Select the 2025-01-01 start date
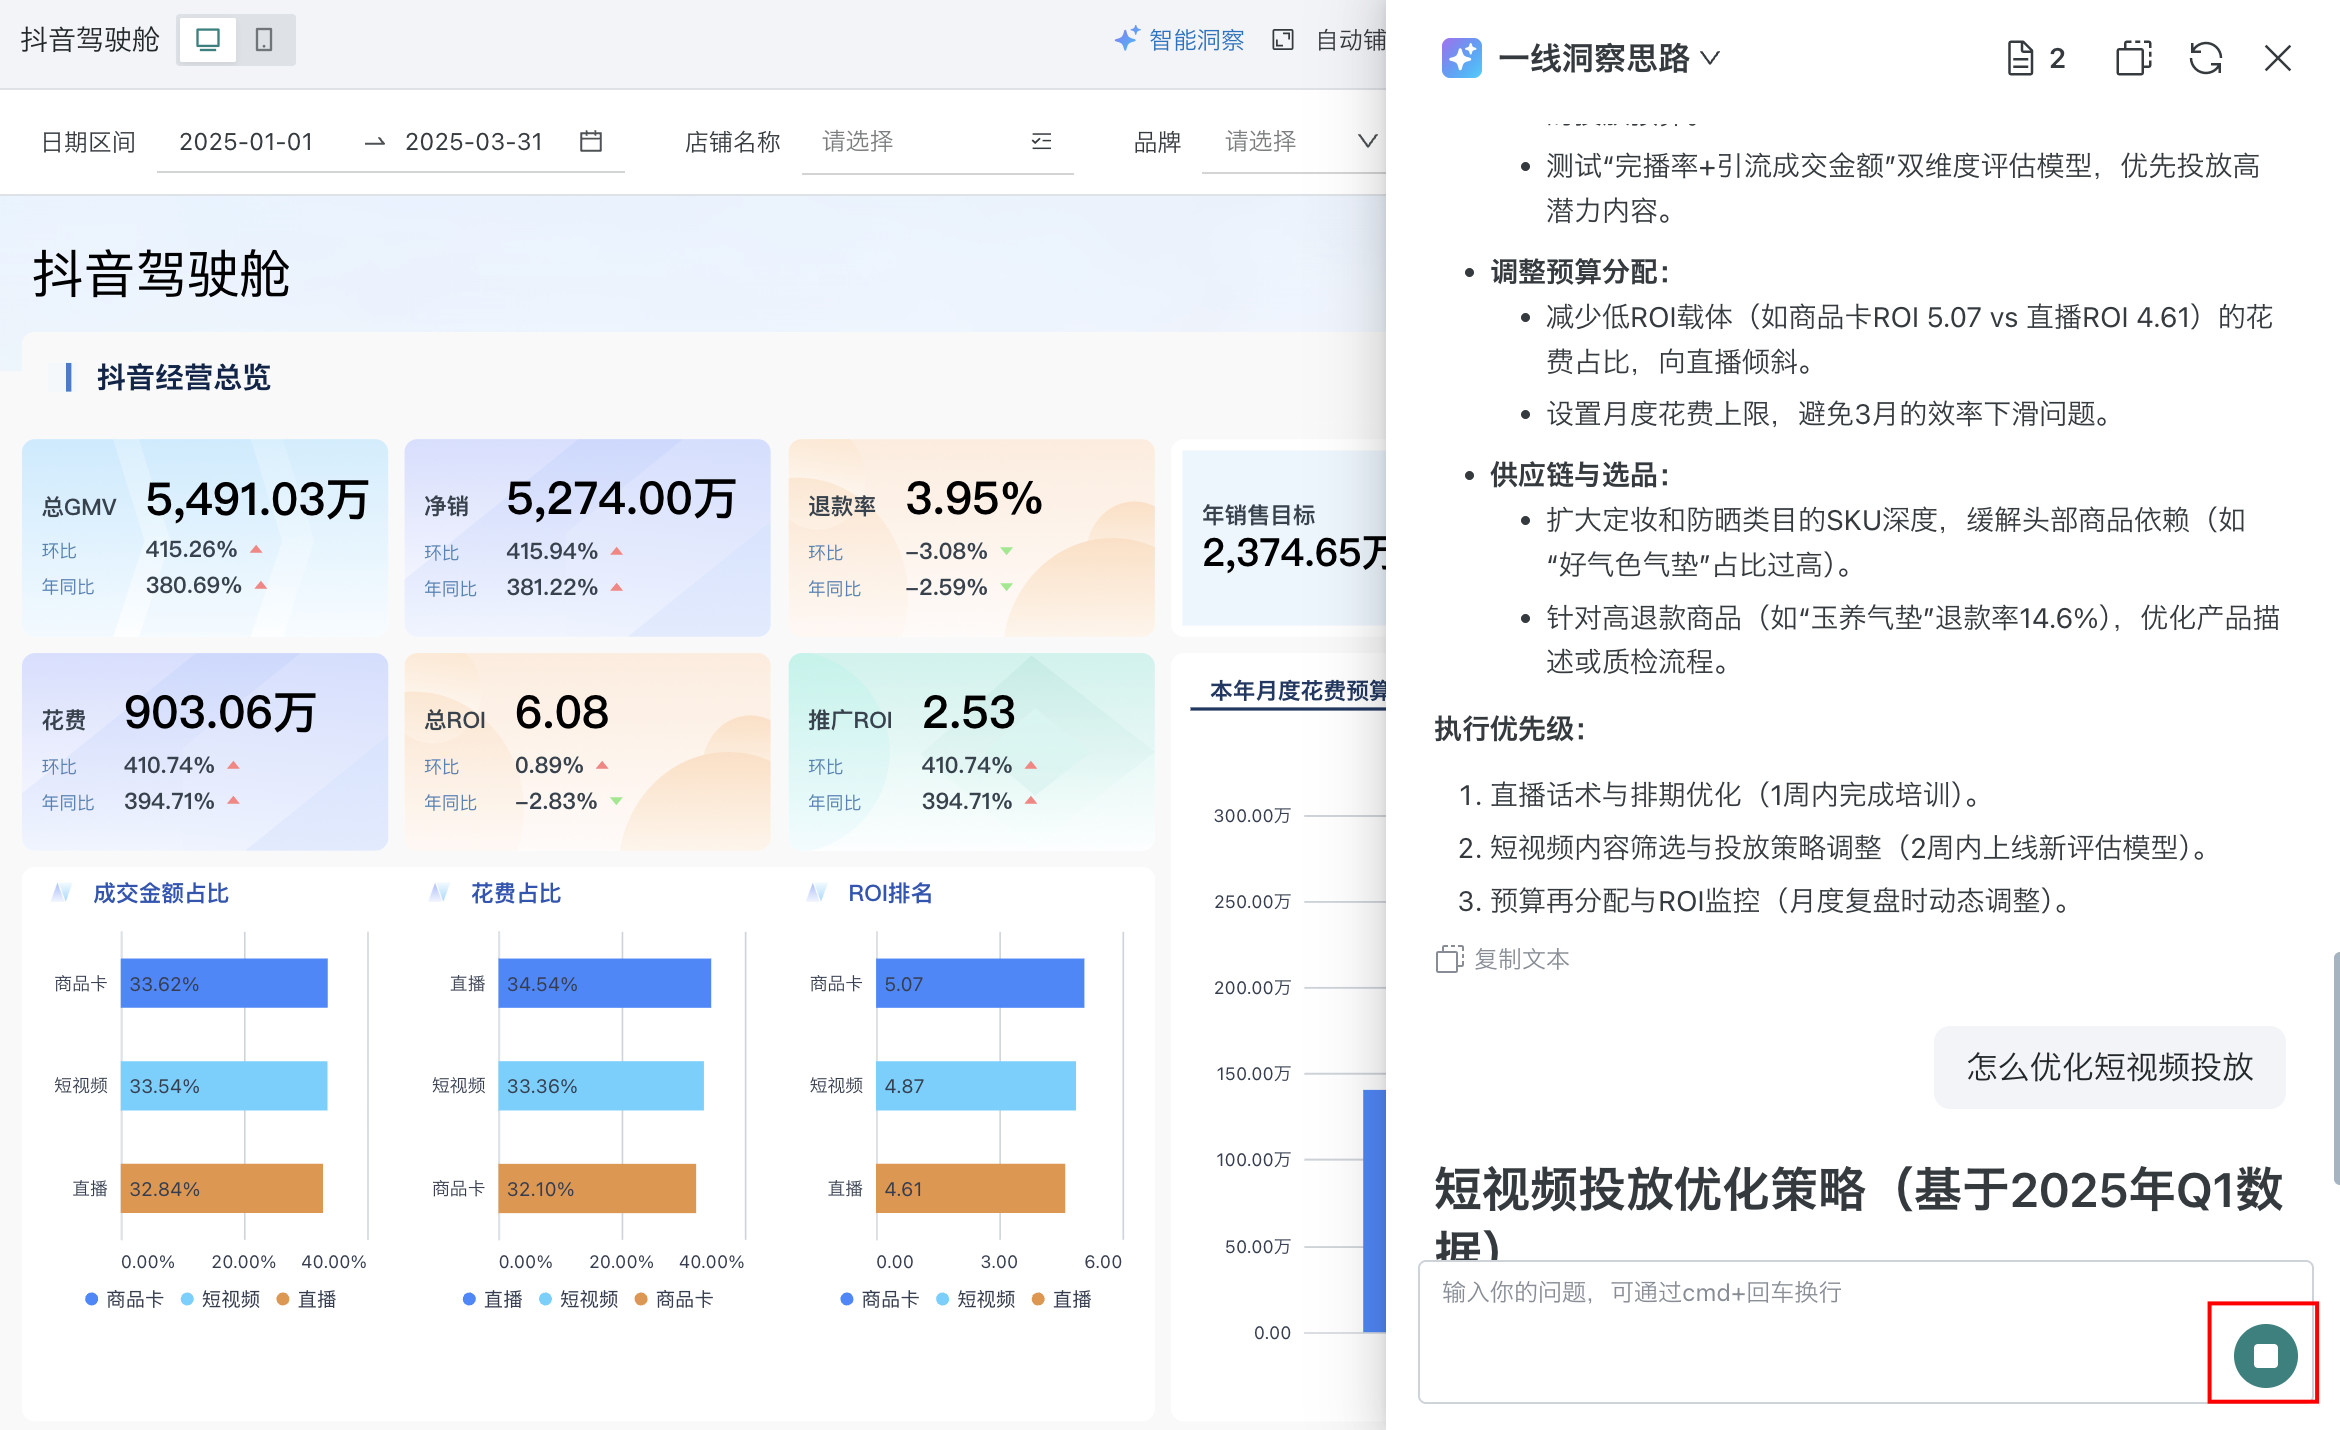Image resolution: width=2340 pixels, height=1430 pixels. pyautogui.click(x=246, y=142)
